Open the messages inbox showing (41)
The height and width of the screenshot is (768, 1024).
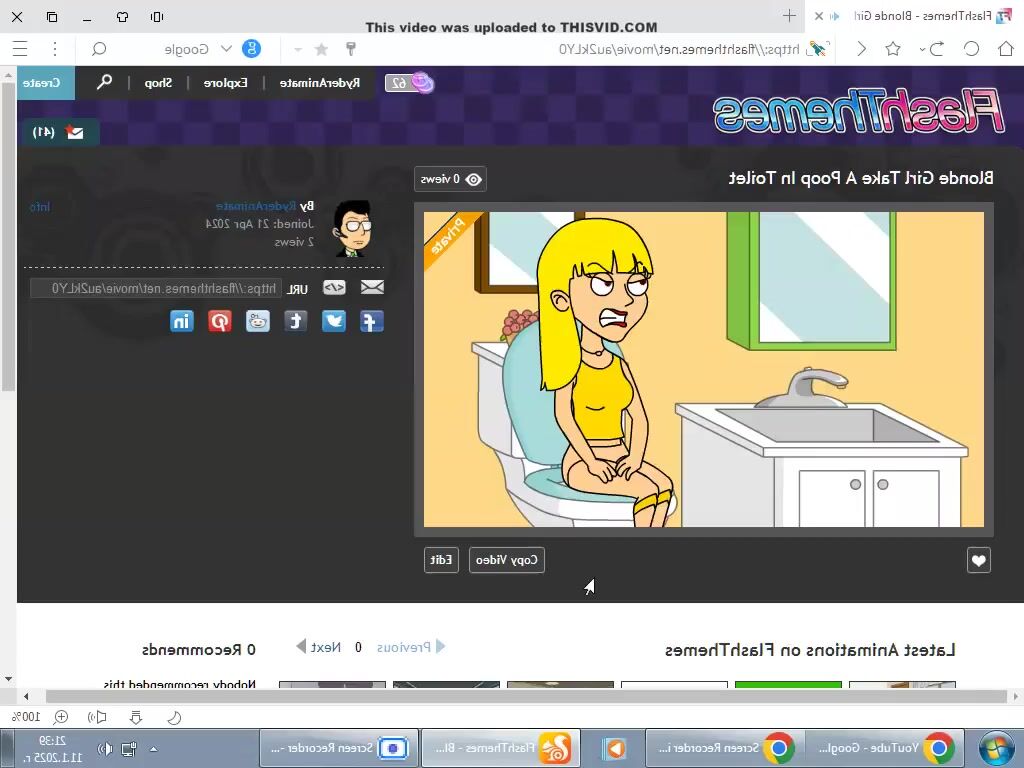tap(59, 132)
